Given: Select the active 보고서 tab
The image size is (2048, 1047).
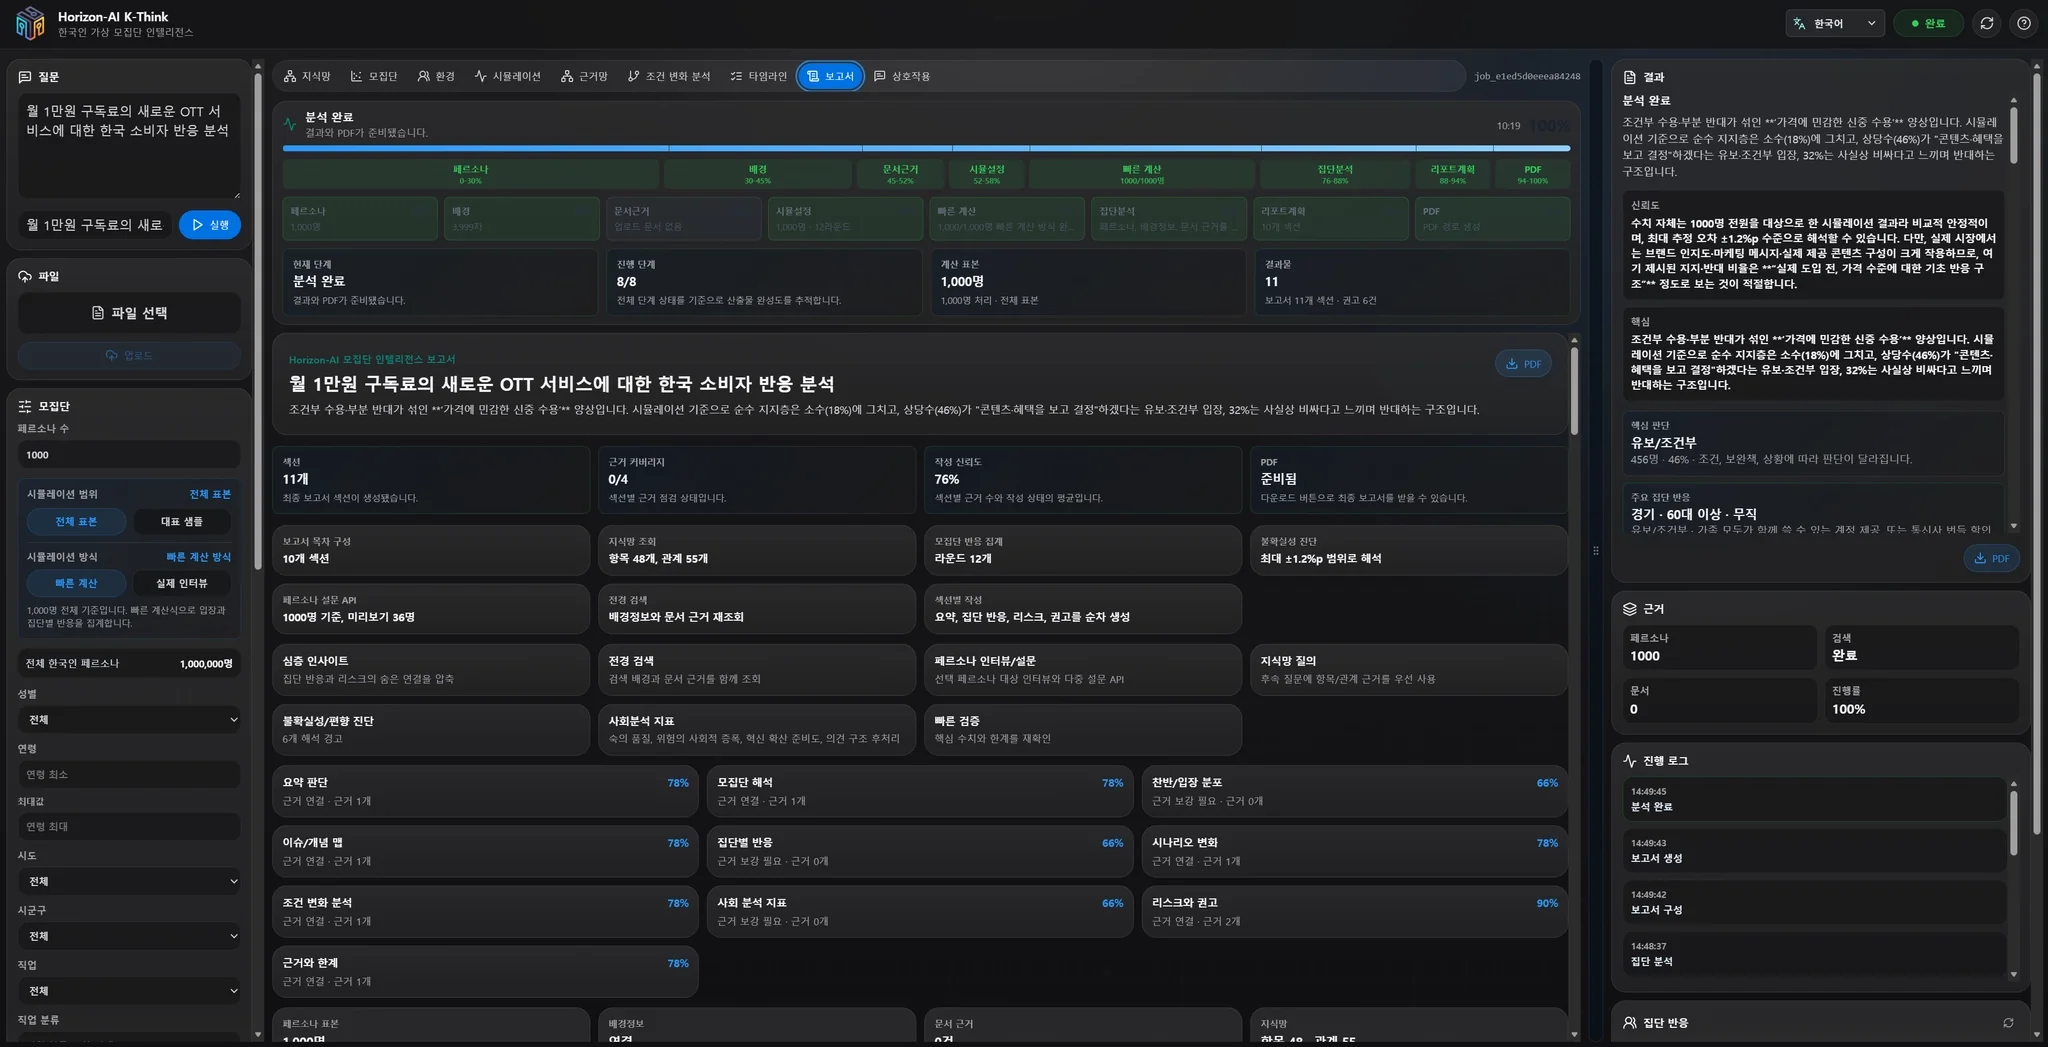Looking at the screenshot, I should click(x=830, y=76).
